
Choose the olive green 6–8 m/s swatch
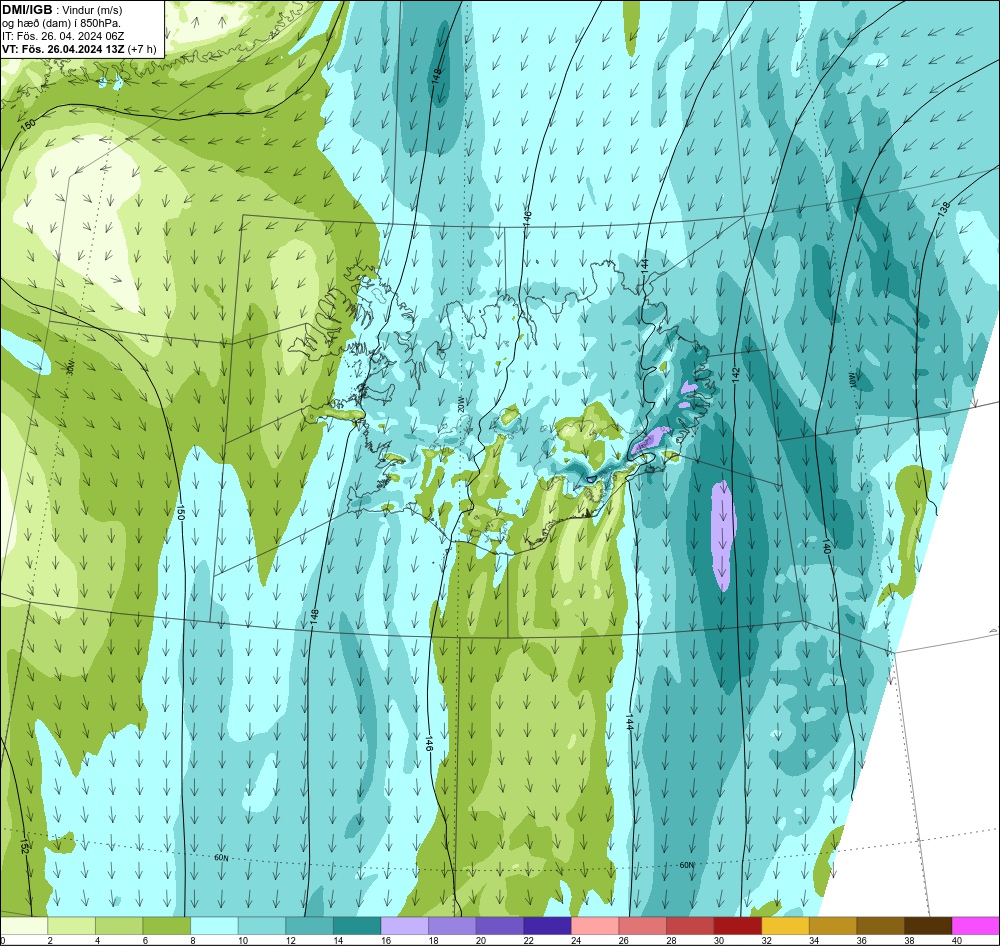coord(166,926)
